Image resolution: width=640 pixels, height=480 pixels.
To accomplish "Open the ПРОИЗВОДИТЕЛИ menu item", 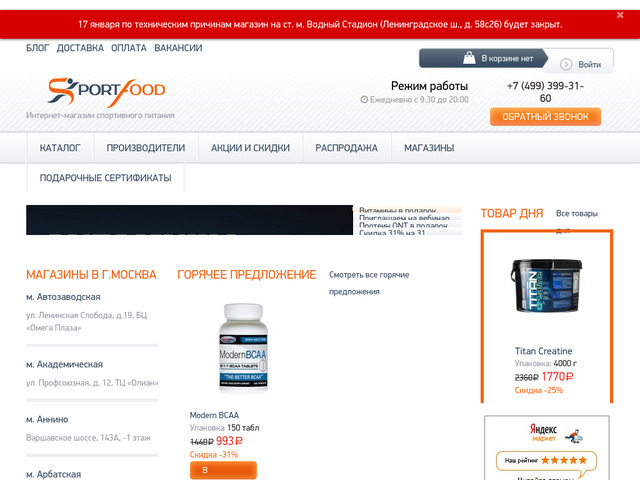I will click(x=146, y=148).
